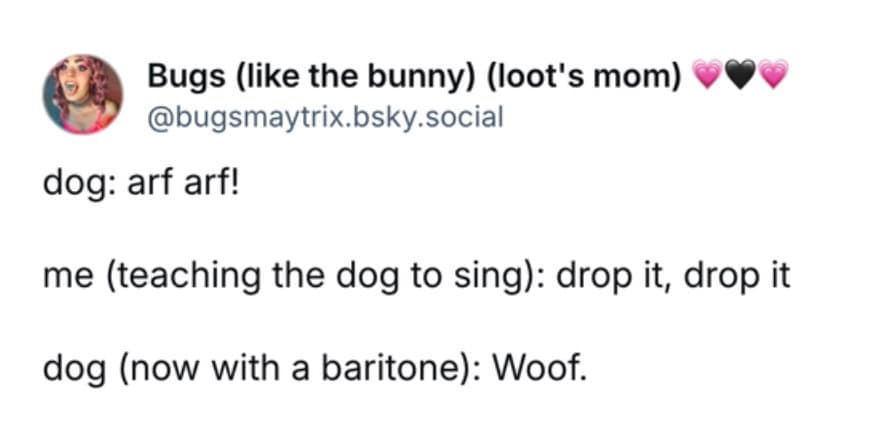Open the @bugsmaytrix.bsky.social handle link
This screenshot has height=436, width=886.
coord(325,117)
